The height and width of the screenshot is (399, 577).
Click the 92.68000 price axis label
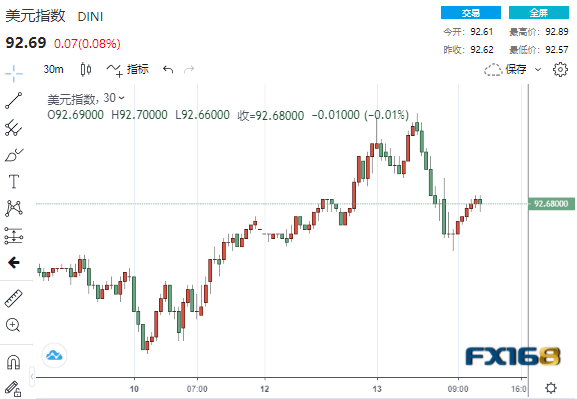551,204
